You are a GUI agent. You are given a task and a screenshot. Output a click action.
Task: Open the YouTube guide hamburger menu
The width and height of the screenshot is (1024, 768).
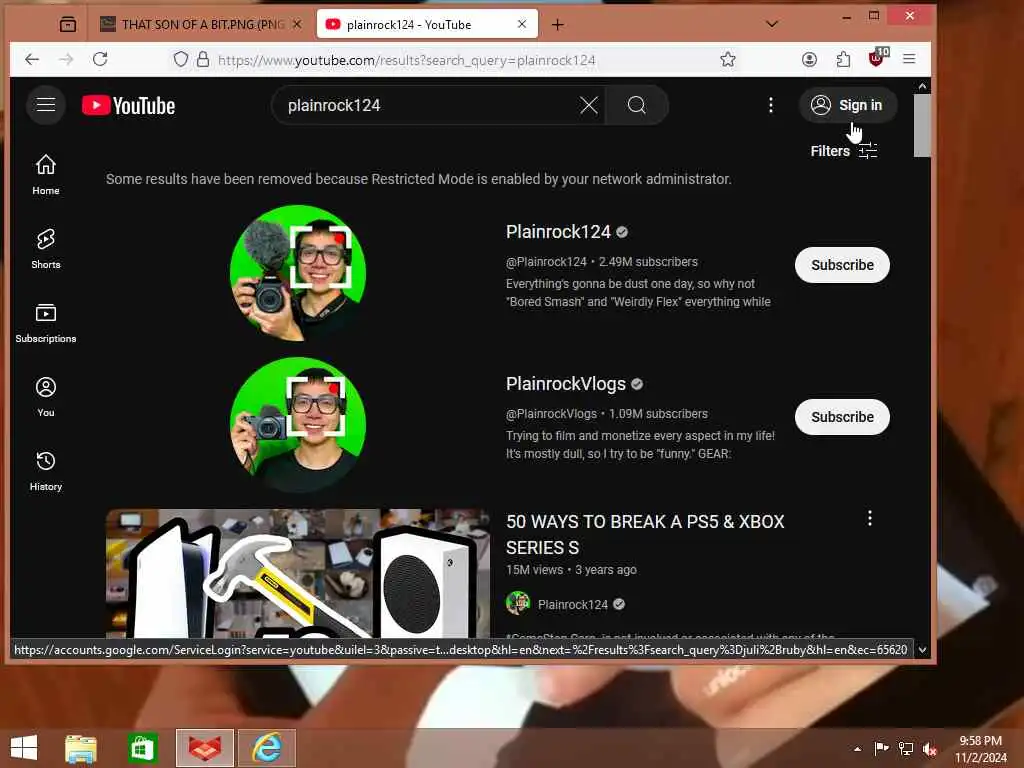pos(46,104)
